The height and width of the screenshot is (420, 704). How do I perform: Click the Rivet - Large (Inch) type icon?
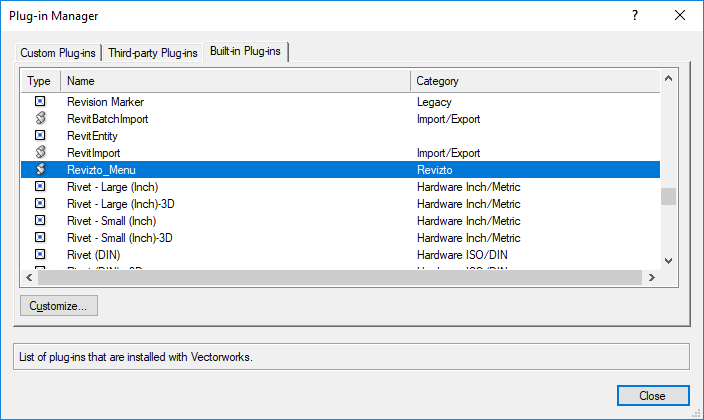coord(40,187)
